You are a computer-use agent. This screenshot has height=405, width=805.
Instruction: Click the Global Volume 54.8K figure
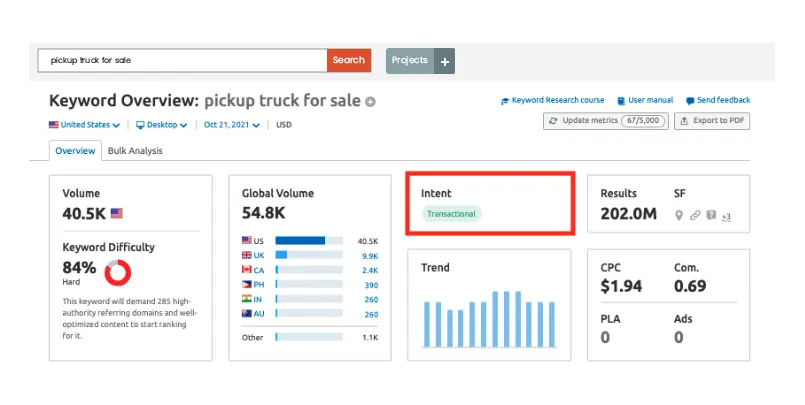(263, 213)
